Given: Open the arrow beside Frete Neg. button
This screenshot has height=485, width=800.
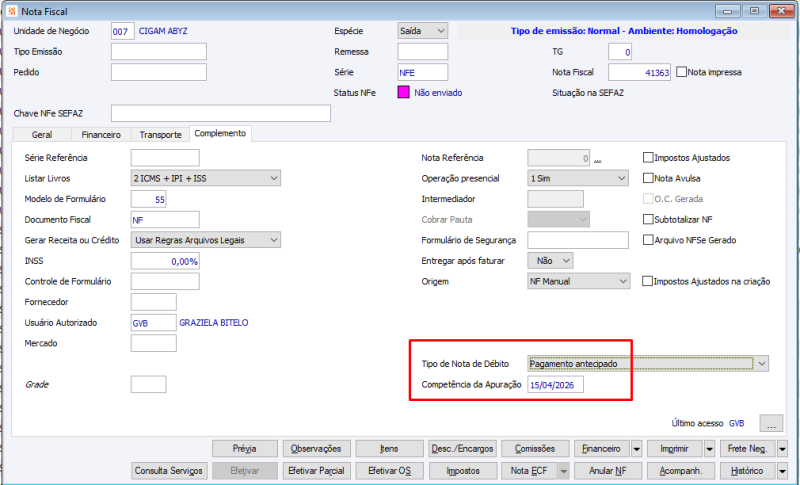Looking at the screenshot, I should point(782,449).
